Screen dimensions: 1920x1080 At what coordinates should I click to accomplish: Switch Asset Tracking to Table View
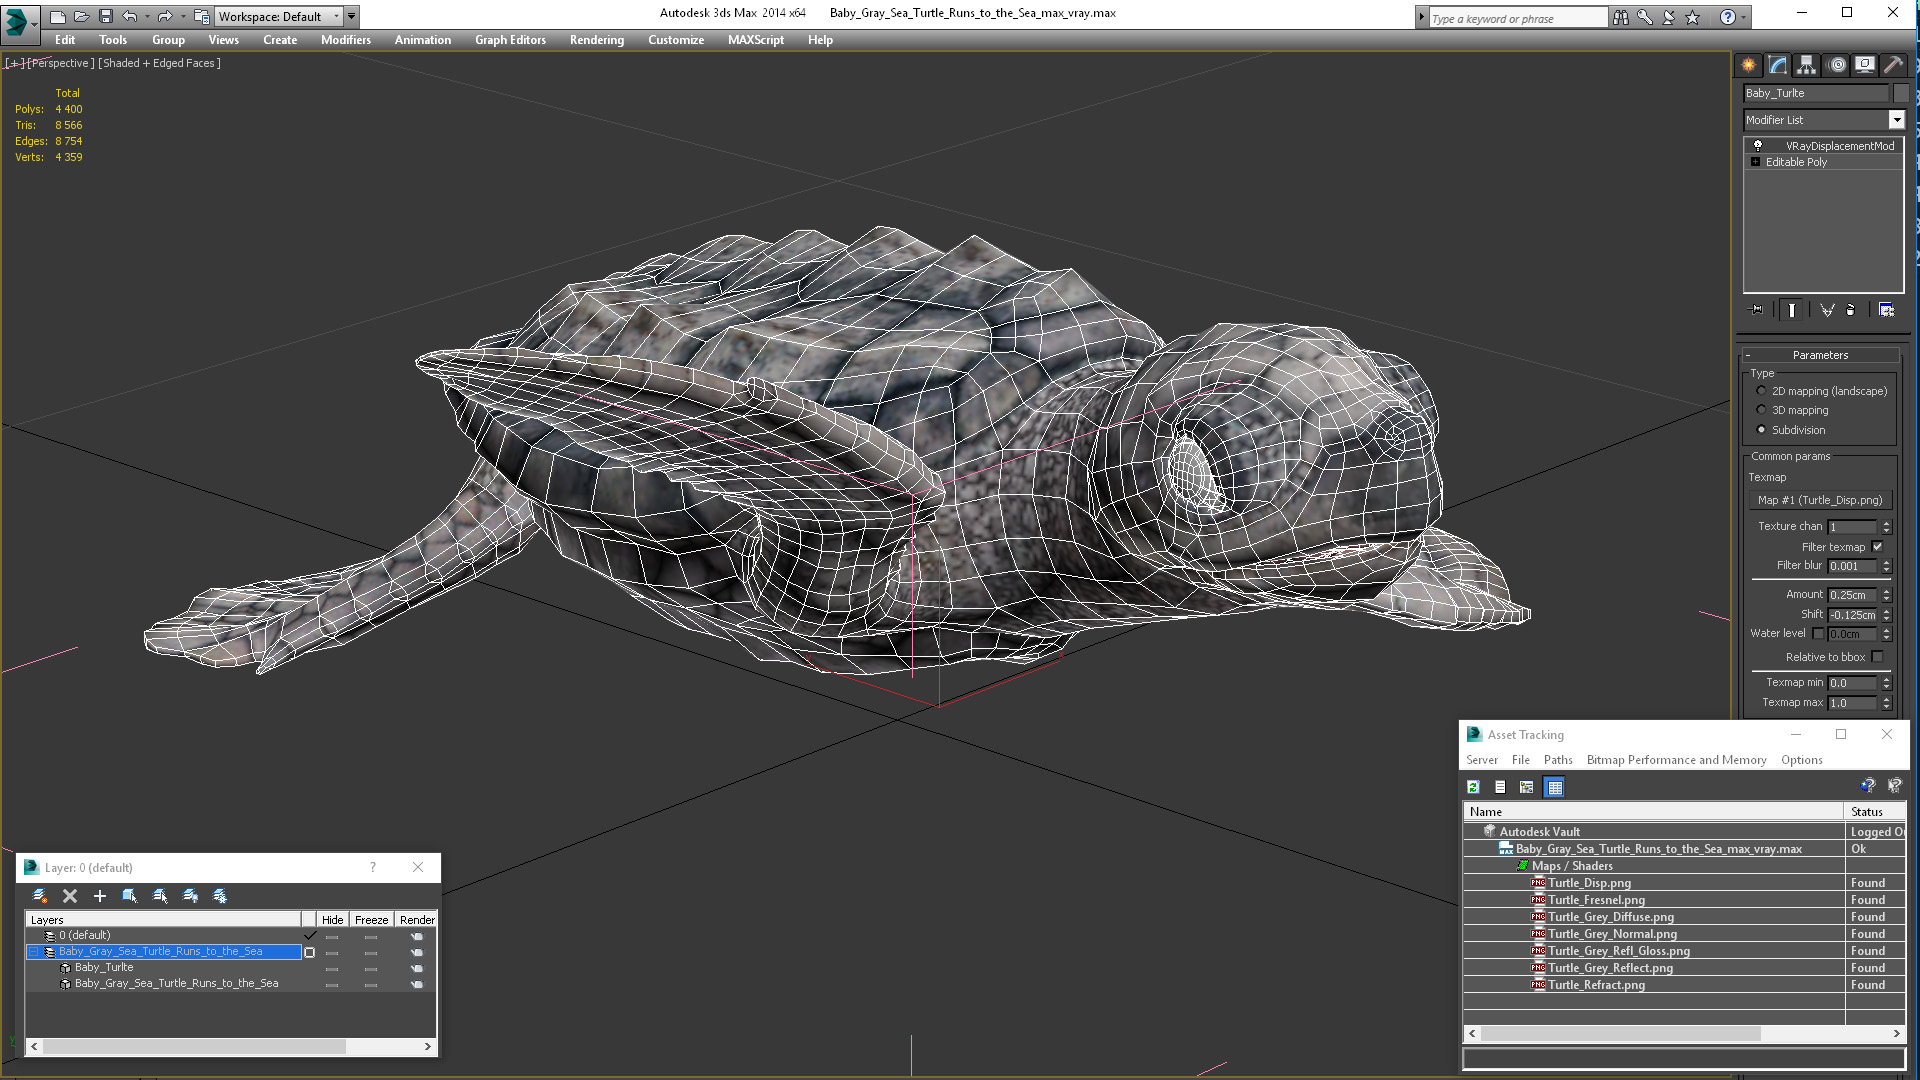[x=1554, y=787]
